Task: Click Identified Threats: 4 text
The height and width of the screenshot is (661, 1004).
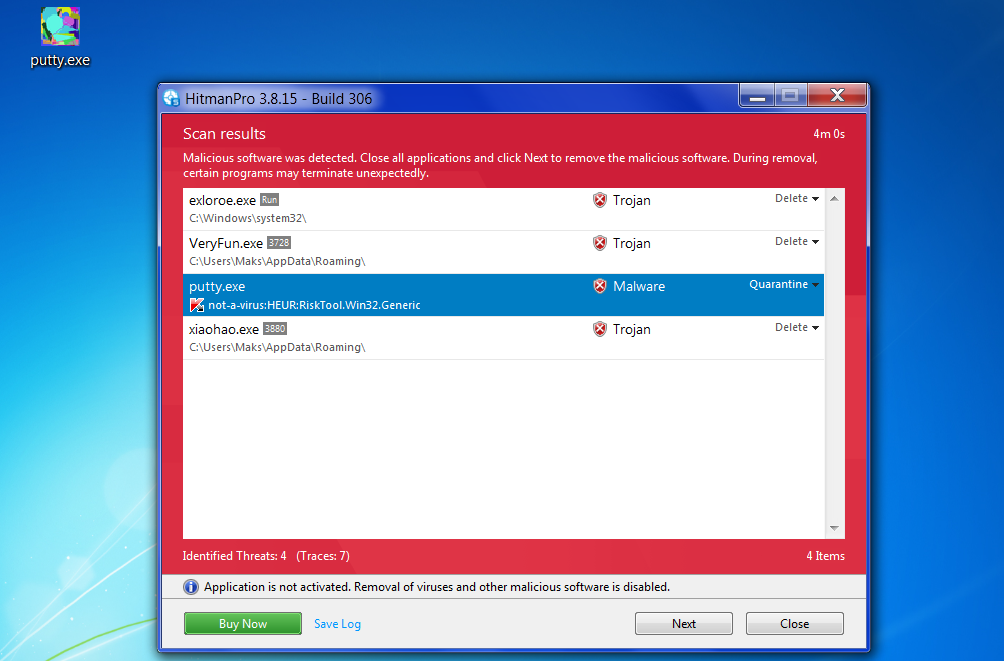Action: tap(234, 556)
